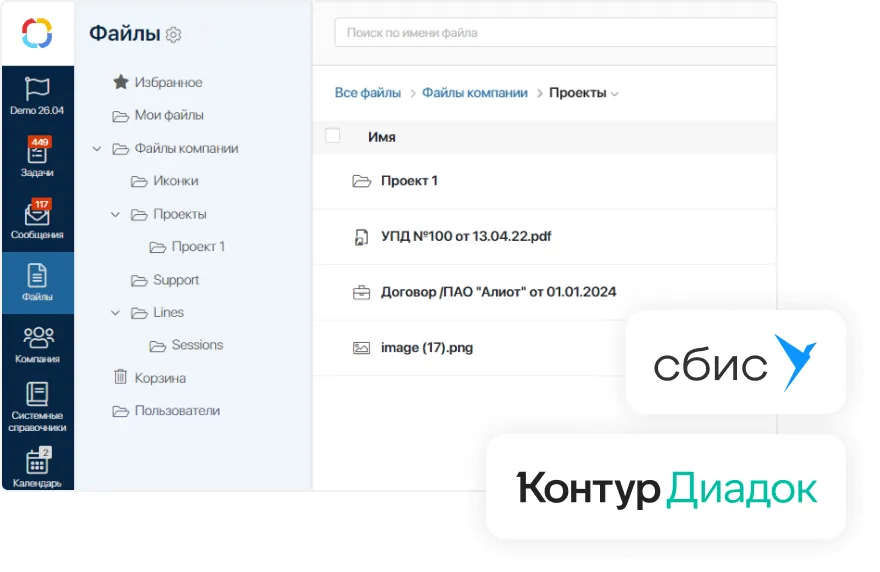Open Корзина in the file tree
The height and width of the screenshot is (572, 880).
[160, 378]
